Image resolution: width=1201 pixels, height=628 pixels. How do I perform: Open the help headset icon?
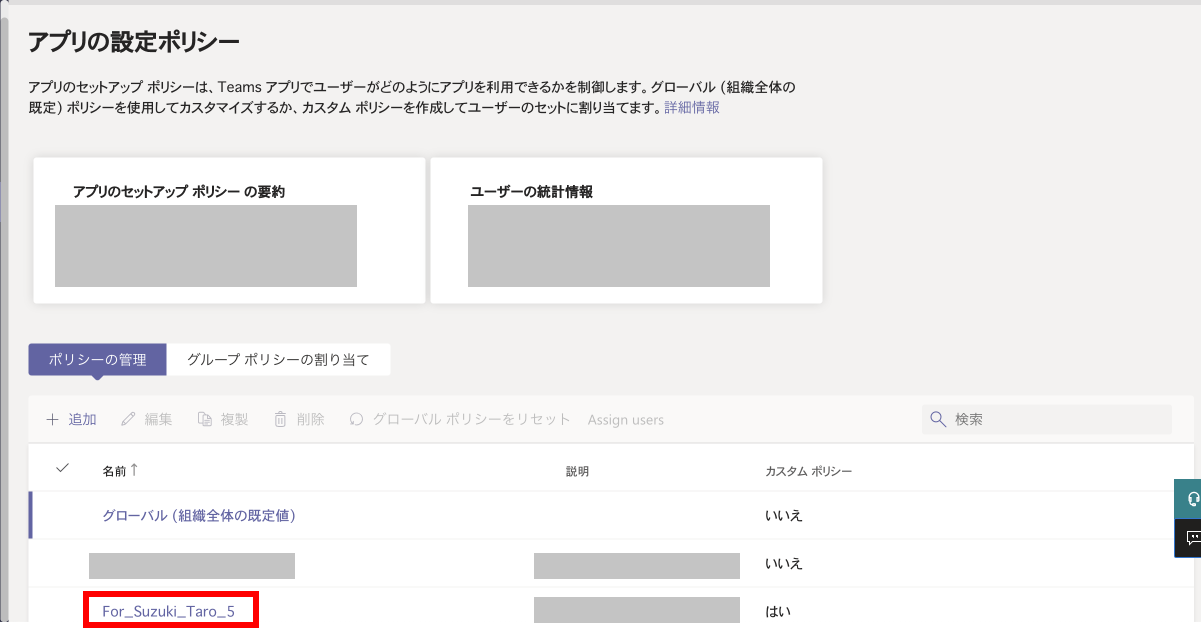coord(1192,498)
